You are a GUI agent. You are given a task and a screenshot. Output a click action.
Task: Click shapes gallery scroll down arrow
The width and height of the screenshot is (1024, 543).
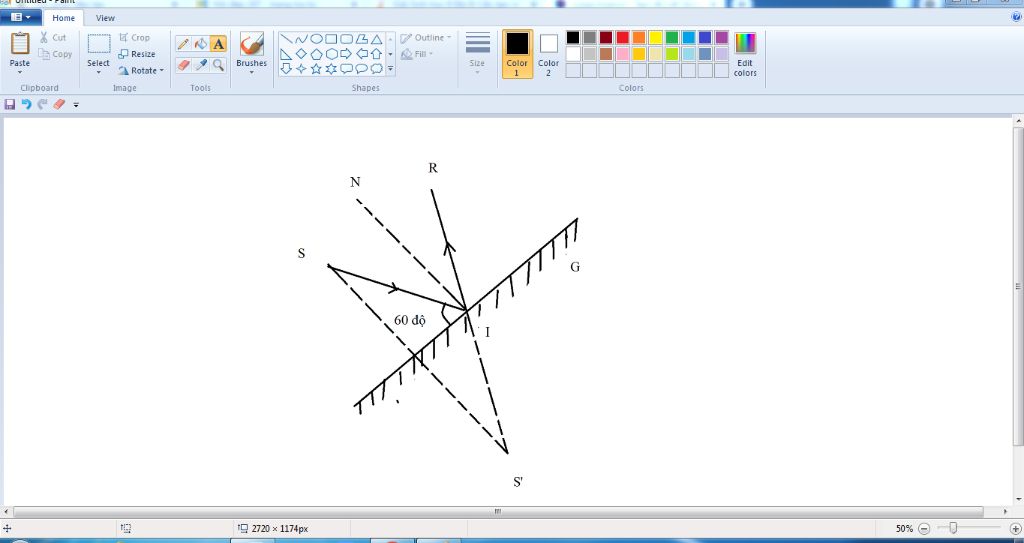pyautogui.click(x=391, y=54)
